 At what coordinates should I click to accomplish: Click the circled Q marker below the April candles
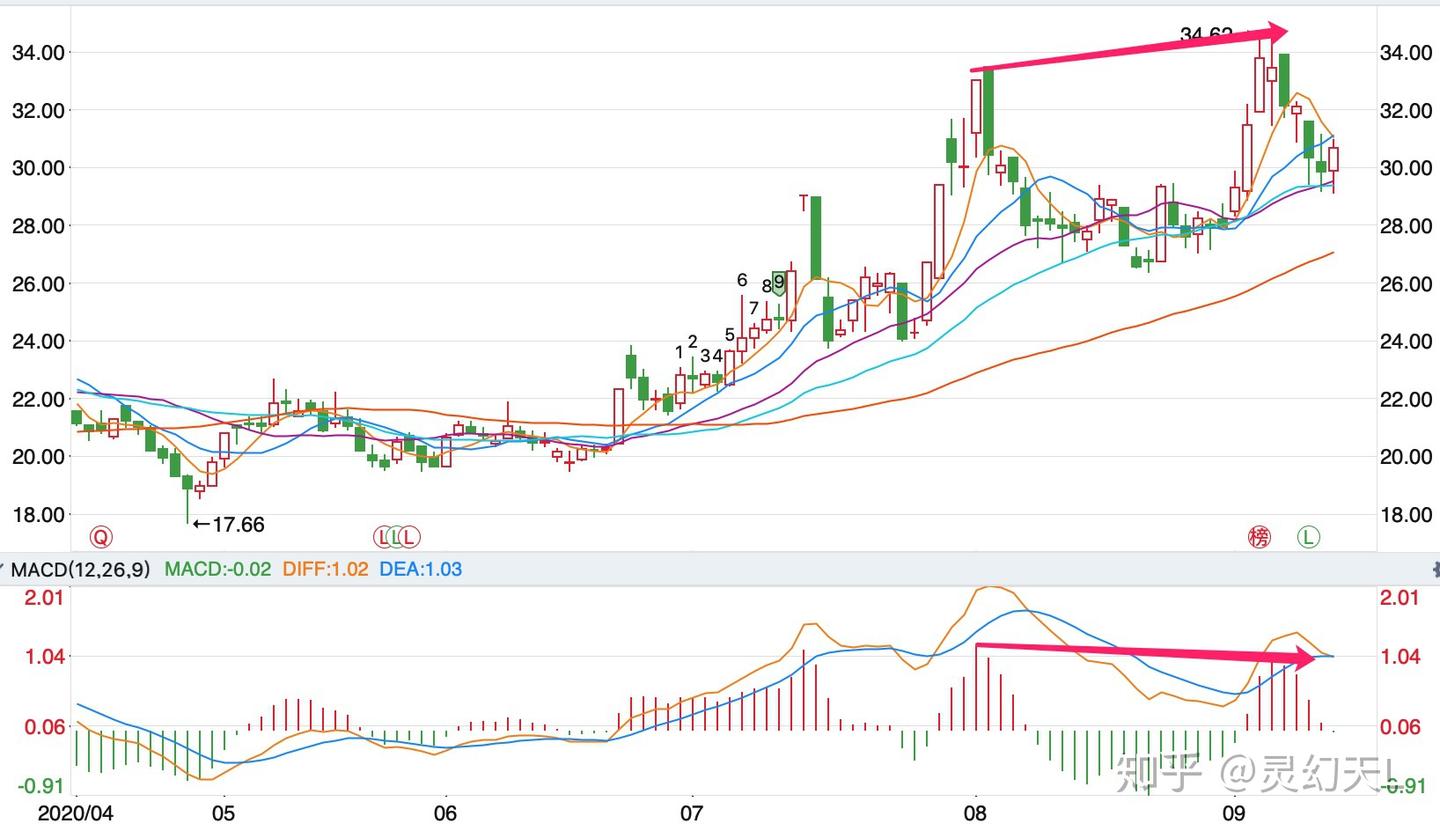point(100,536)
